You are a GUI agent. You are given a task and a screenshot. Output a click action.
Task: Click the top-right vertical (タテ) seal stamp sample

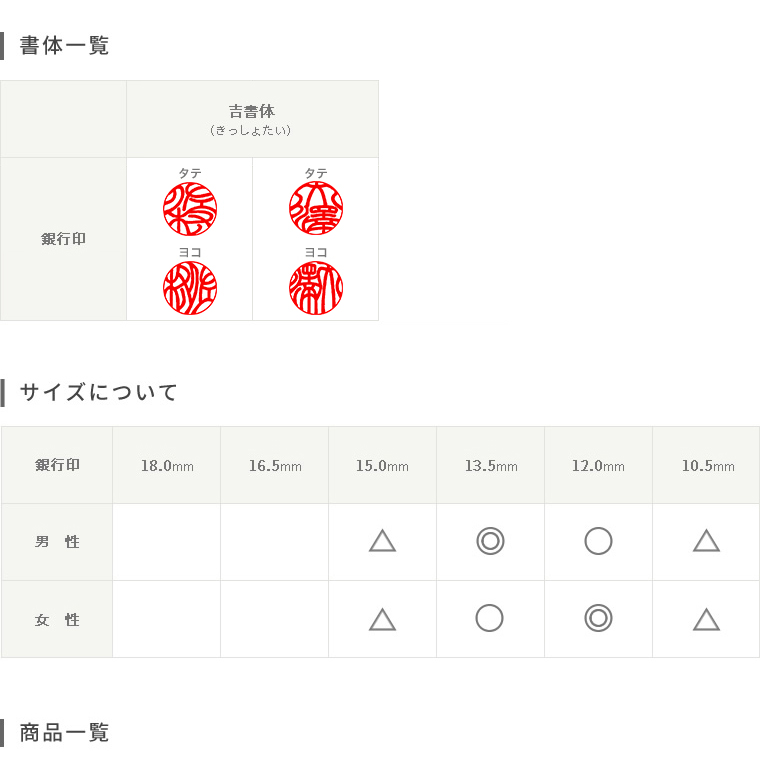(316, 209)
